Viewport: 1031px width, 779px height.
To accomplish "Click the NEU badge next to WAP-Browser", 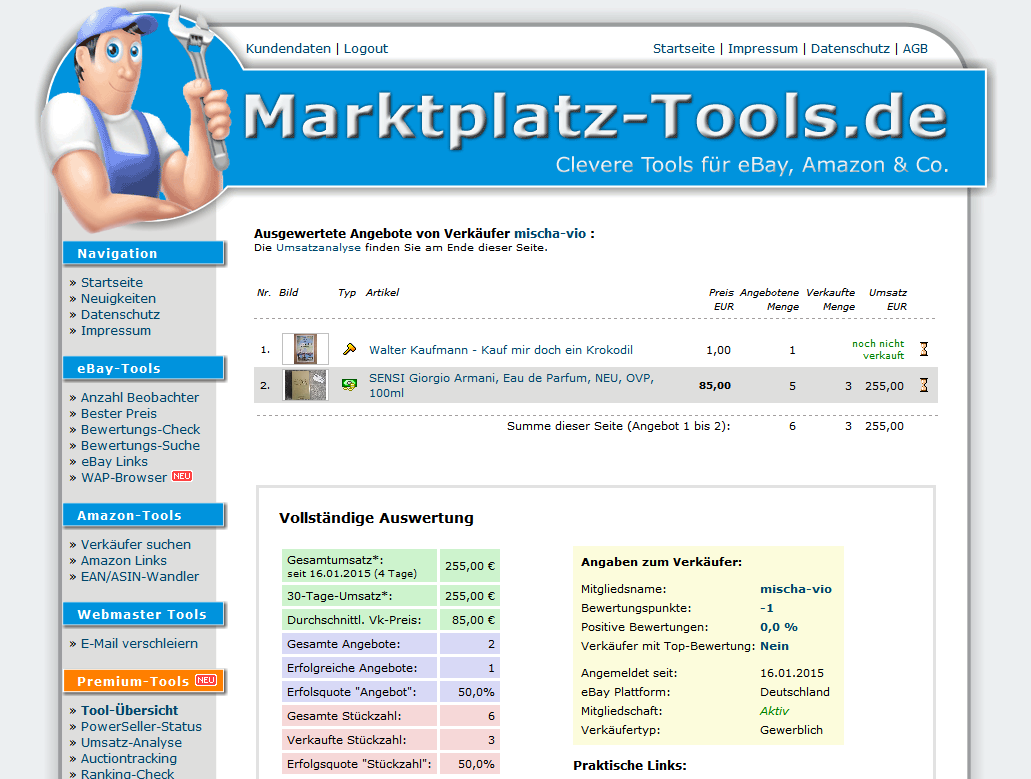I will tap(182, 477).
